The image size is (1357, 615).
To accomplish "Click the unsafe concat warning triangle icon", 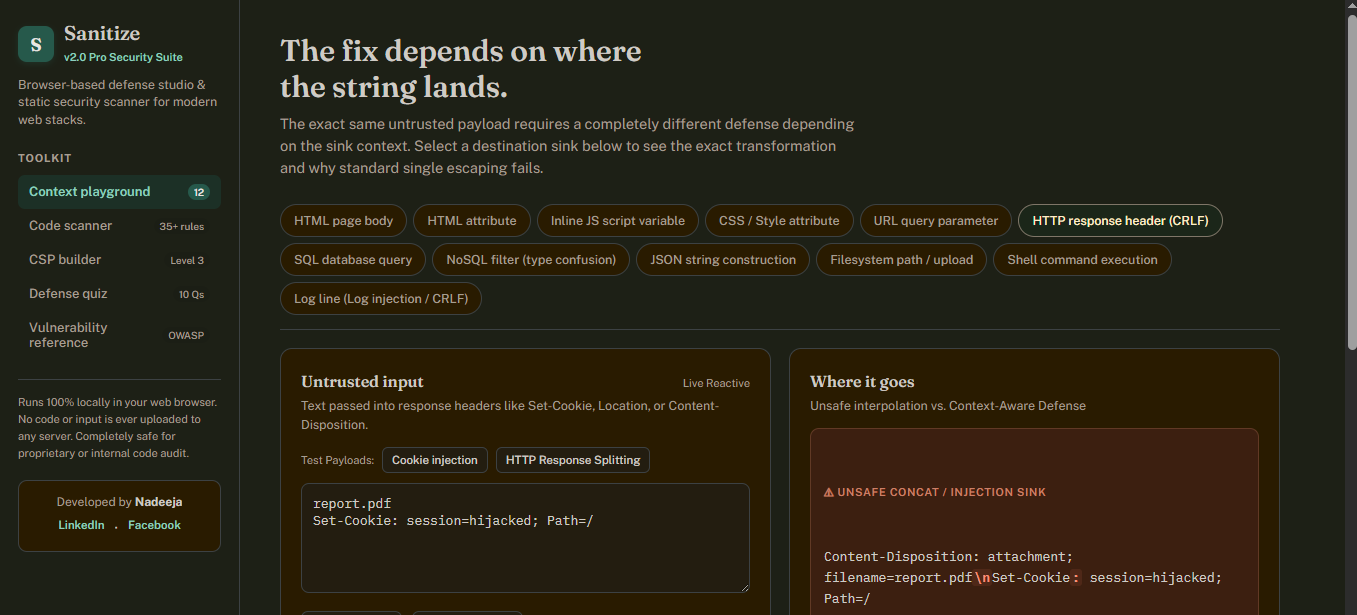I will click(829, 492).
